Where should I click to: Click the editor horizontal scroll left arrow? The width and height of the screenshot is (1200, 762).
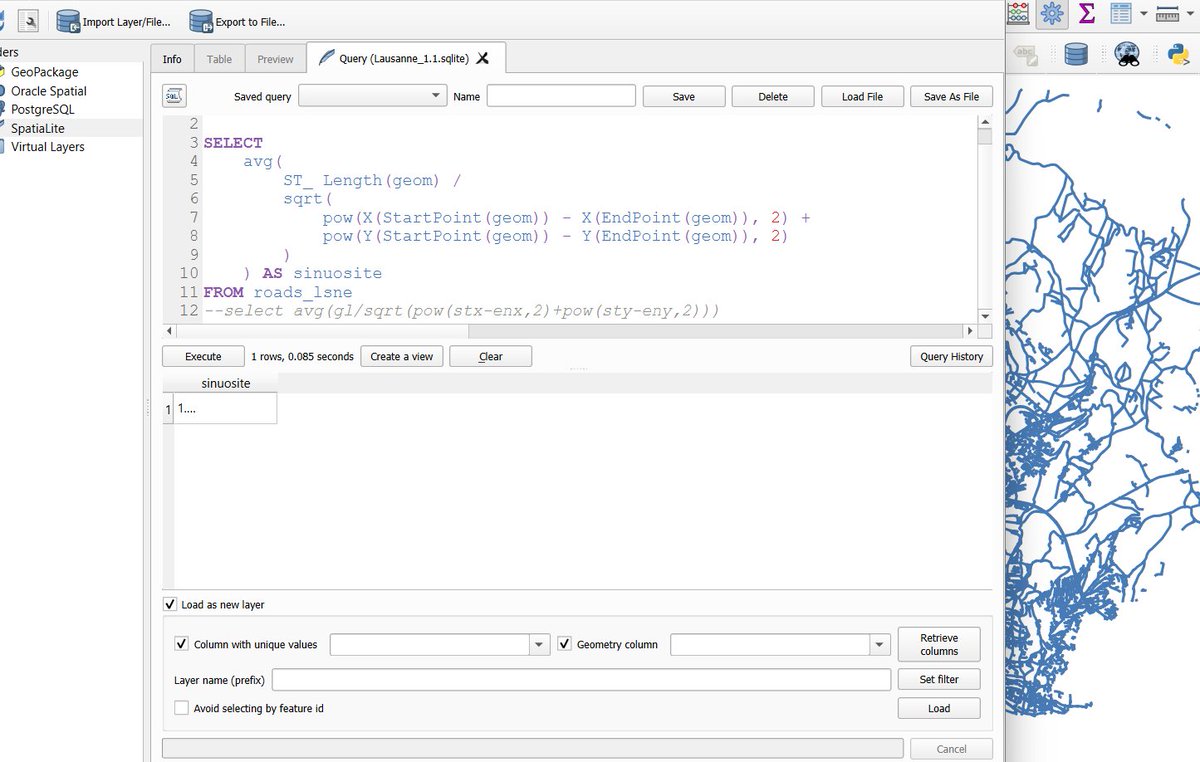171,330
